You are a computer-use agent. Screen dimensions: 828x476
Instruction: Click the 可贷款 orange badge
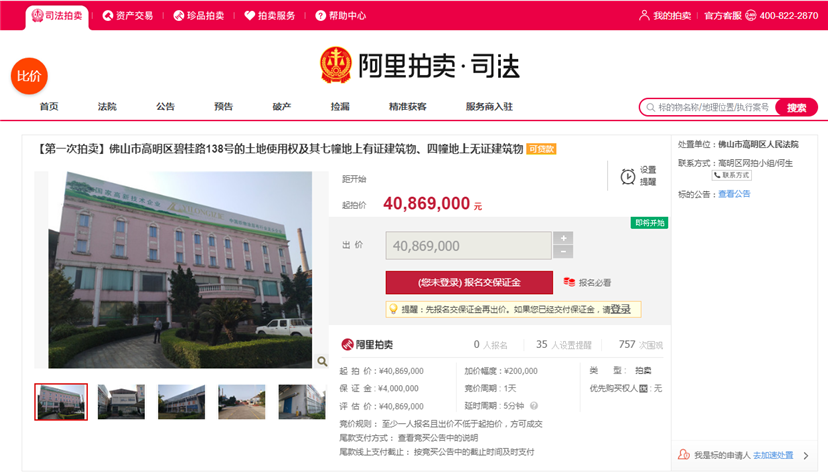pyautogui.click(x=541, y=149)
